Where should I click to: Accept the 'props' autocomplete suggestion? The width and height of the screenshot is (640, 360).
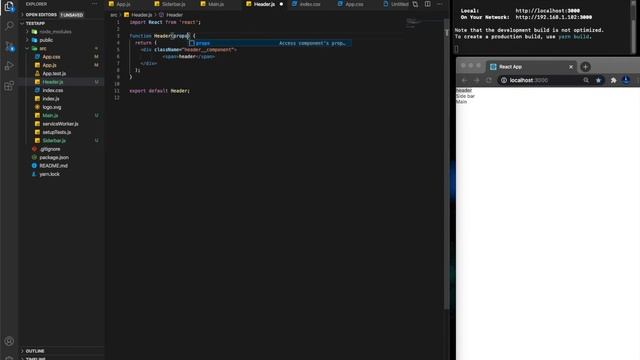point(269,43)
